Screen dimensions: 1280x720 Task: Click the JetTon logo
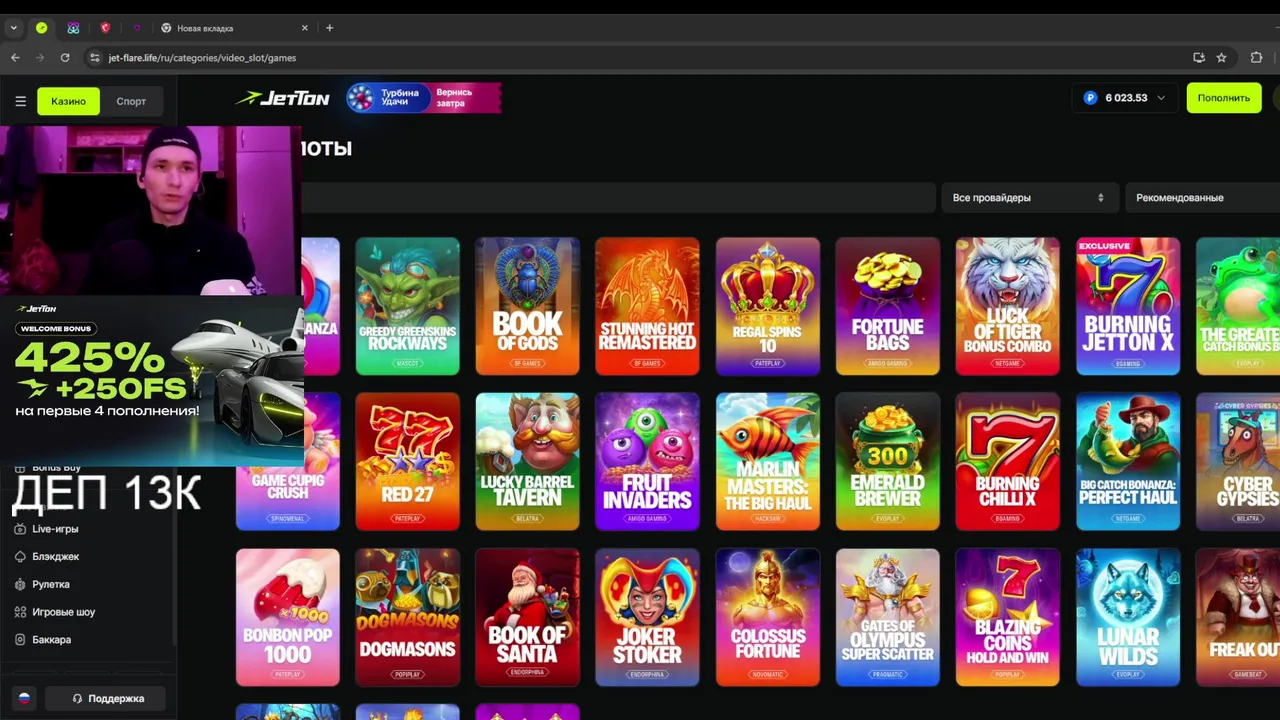pos(282,98)
